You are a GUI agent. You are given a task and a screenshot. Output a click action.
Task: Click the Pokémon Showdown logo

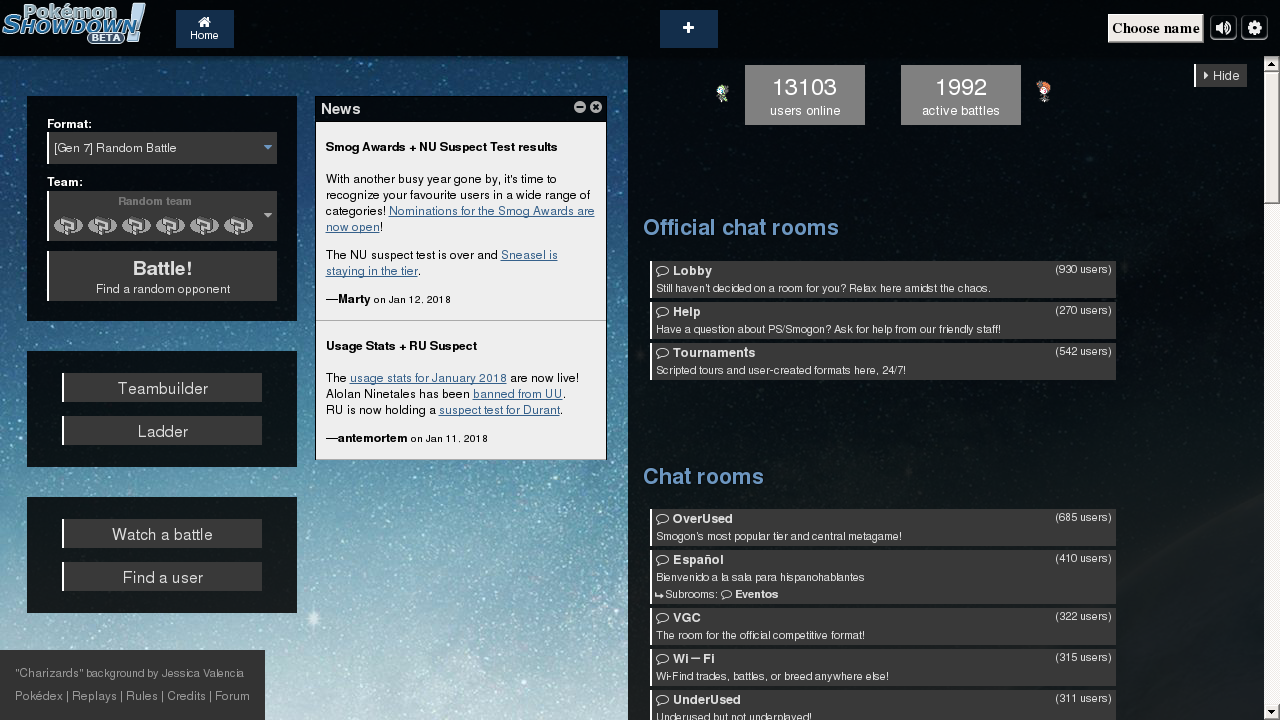pos(74,24)
